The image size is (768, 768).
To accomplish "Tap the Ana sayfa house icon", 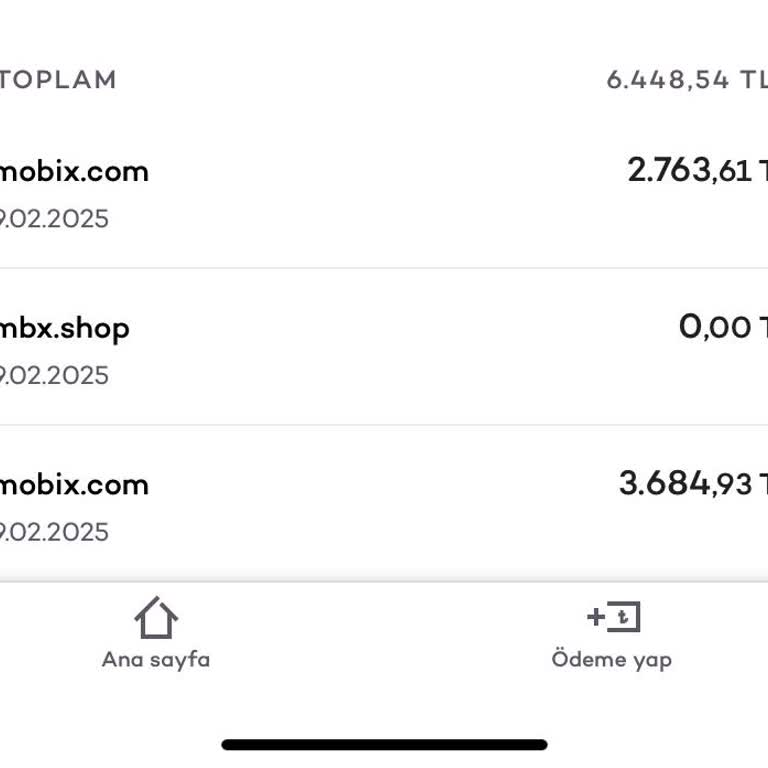I will coord(156,618).
